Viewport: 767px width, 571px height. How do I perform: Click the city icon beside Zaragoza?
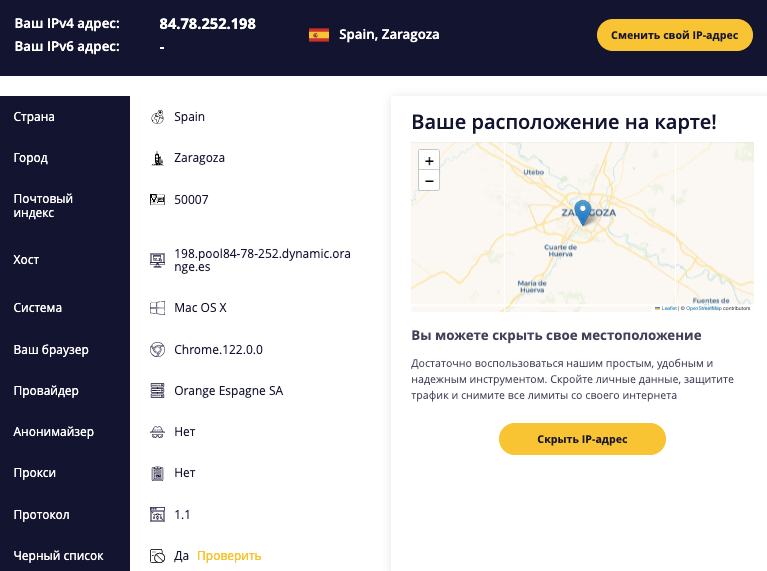pyautogui.click(x=157, y=159)
